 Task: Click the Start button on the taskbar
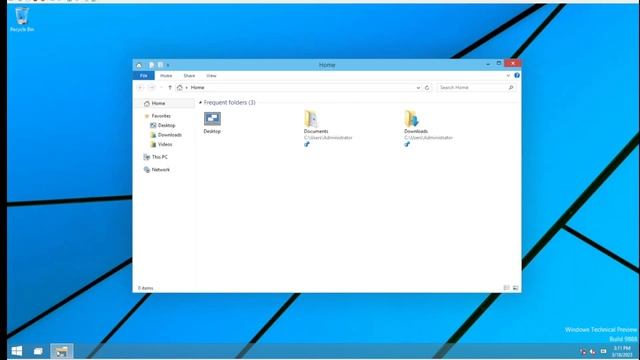tap(17, 351)
